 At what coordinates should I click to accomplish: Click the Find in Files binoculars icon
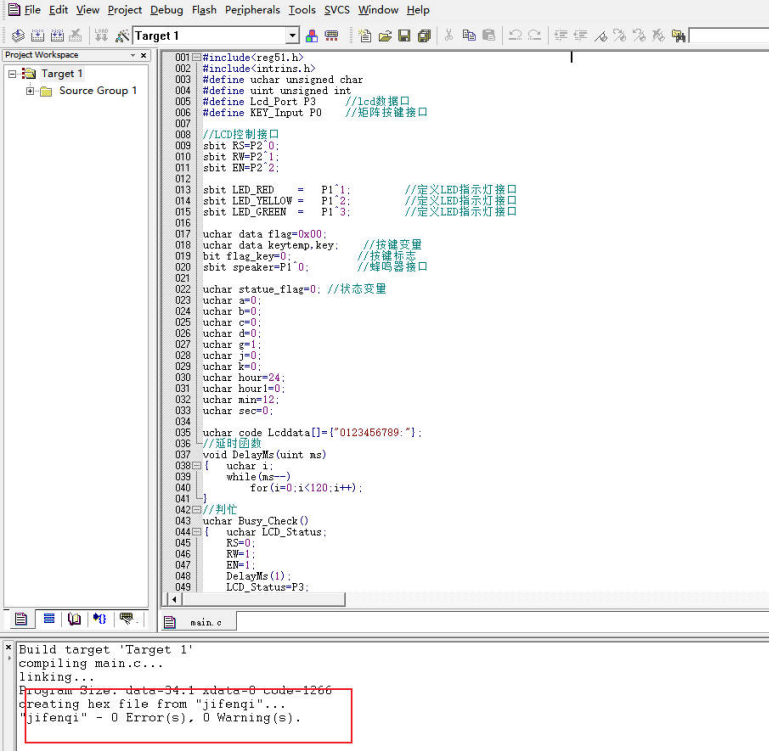pos(678,35)
